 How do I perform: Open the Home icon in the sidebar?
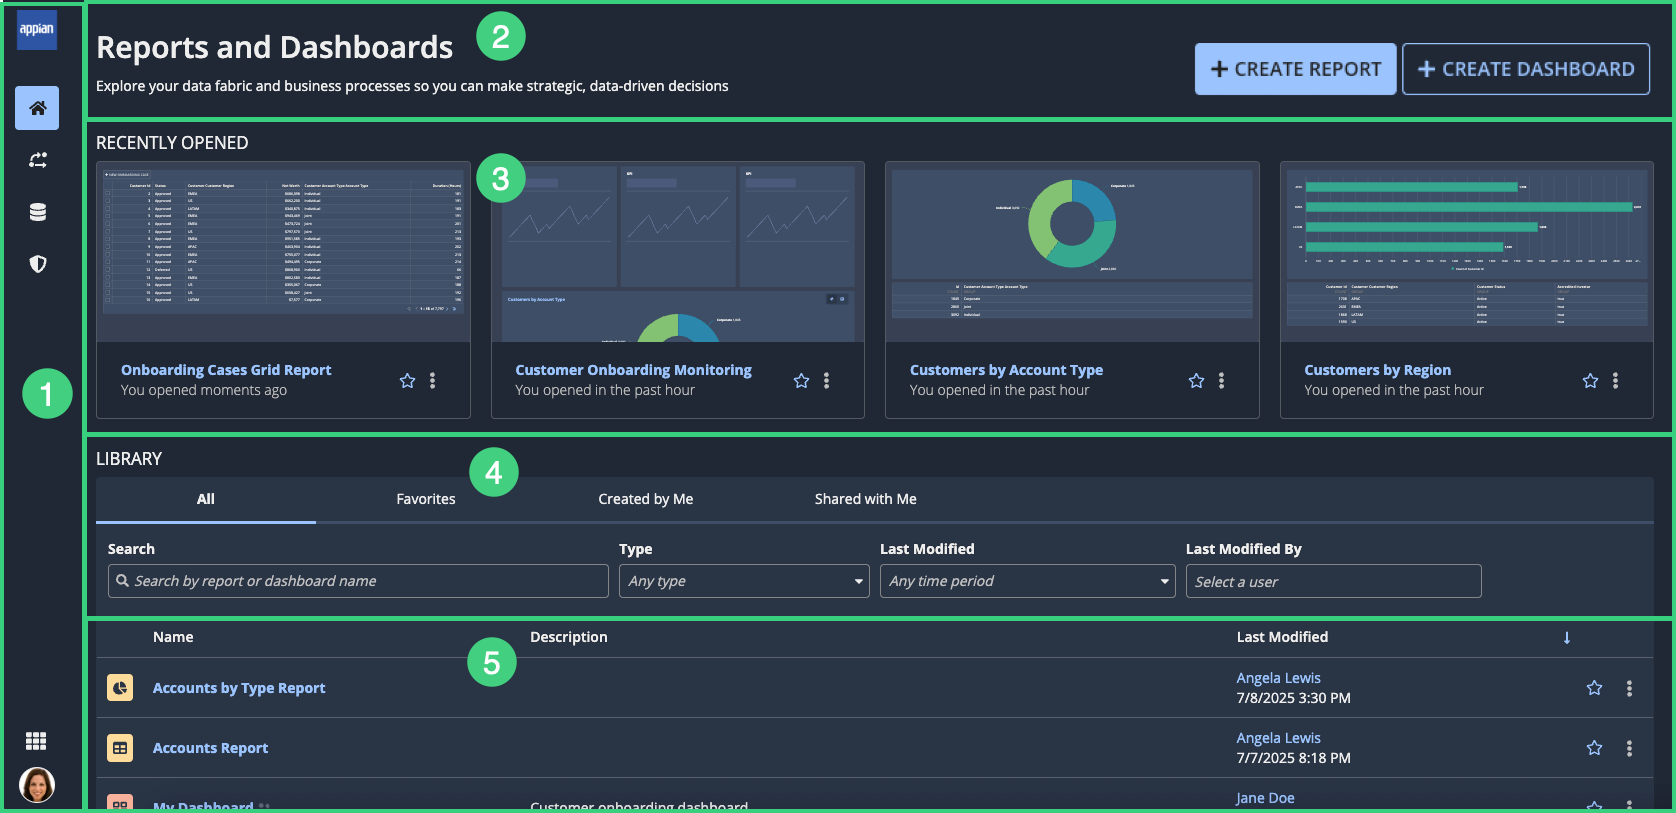pos(37,108)
